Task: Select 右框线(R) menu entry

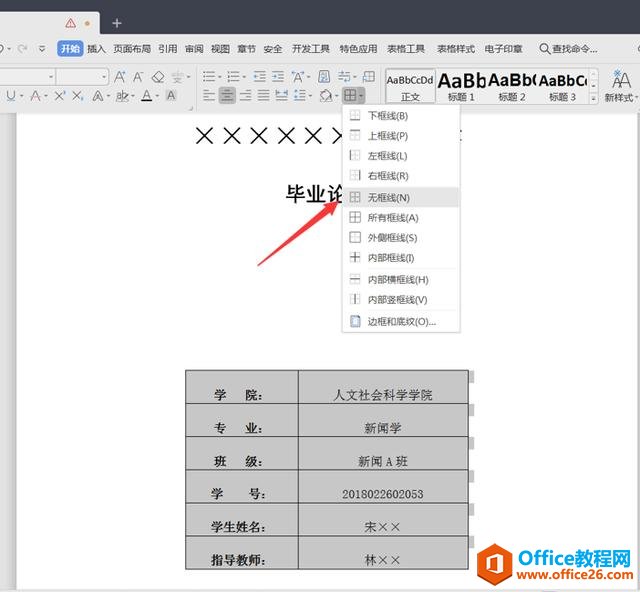Action: pos(401,176)
